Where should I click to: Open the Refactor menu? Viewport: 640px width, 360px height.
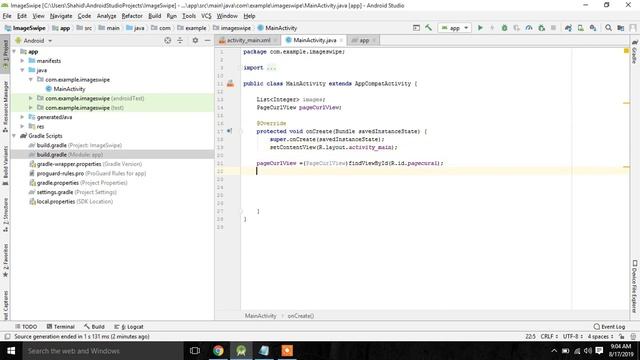tap(132, 16)
